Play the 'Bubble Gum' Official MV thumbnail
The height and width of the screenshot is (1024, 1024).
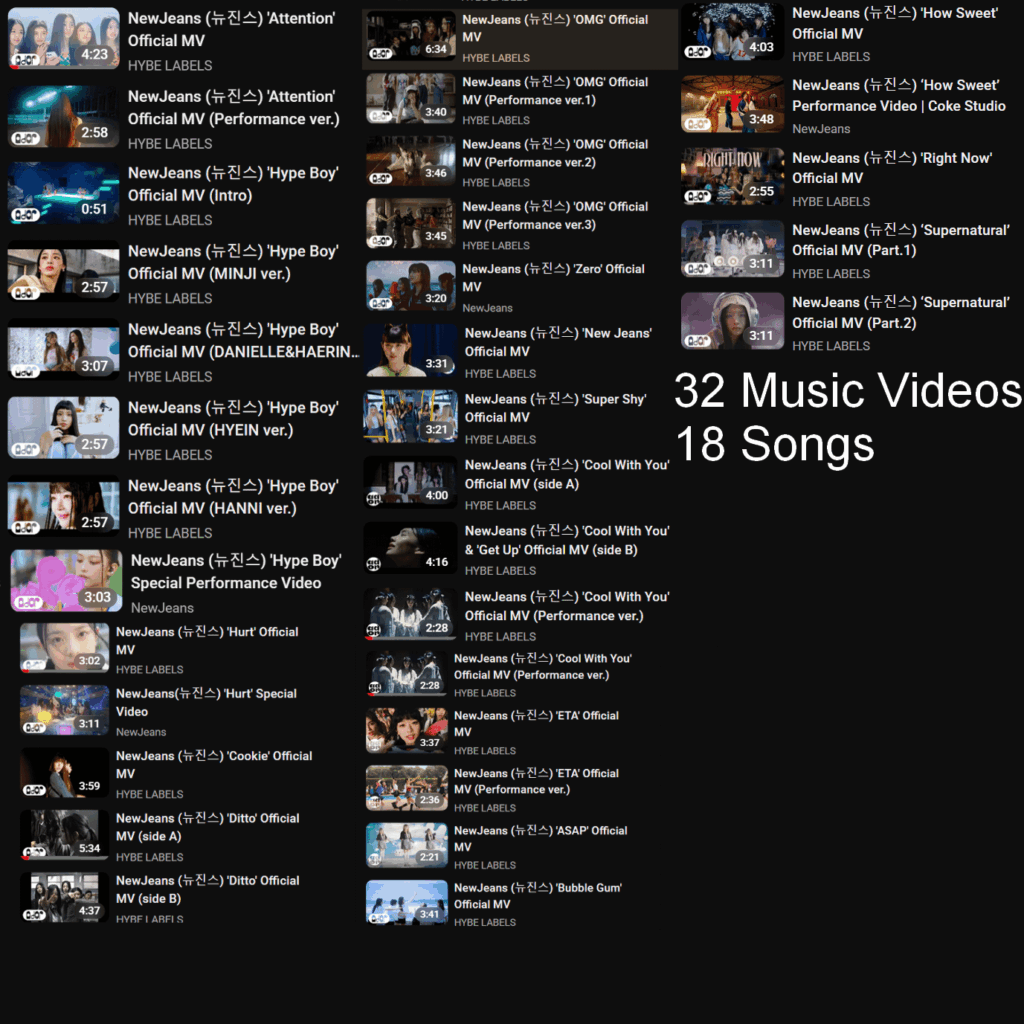pos(407,903)
